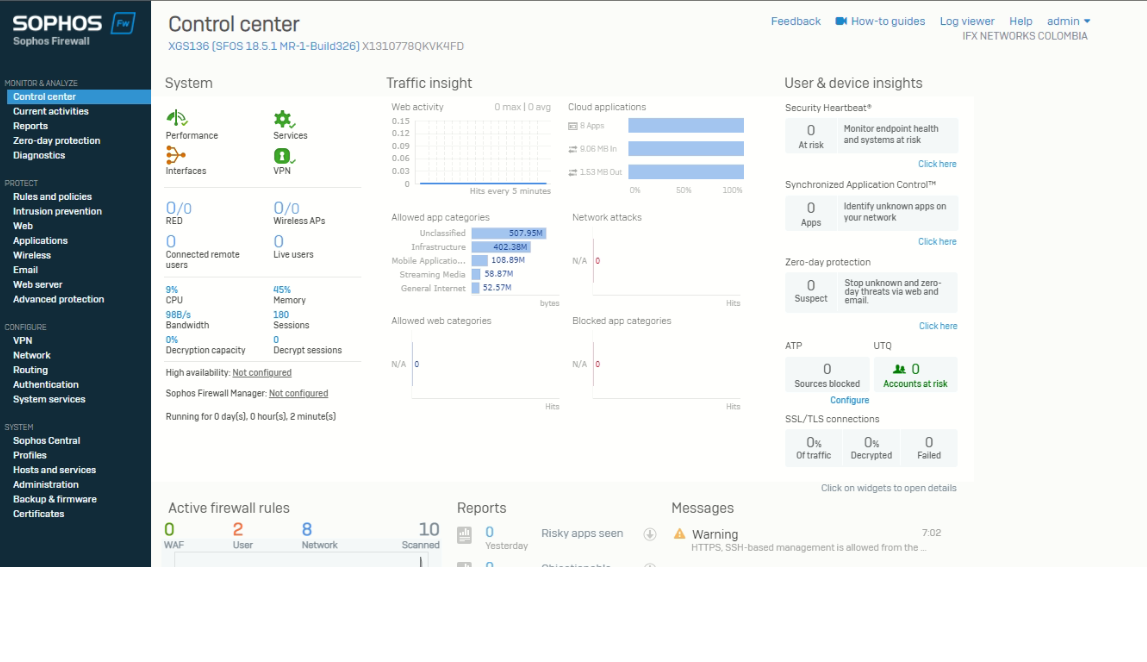Click the Yesterday reports icon
Viewport: 1147px width, 662px height.
(464, 535)
